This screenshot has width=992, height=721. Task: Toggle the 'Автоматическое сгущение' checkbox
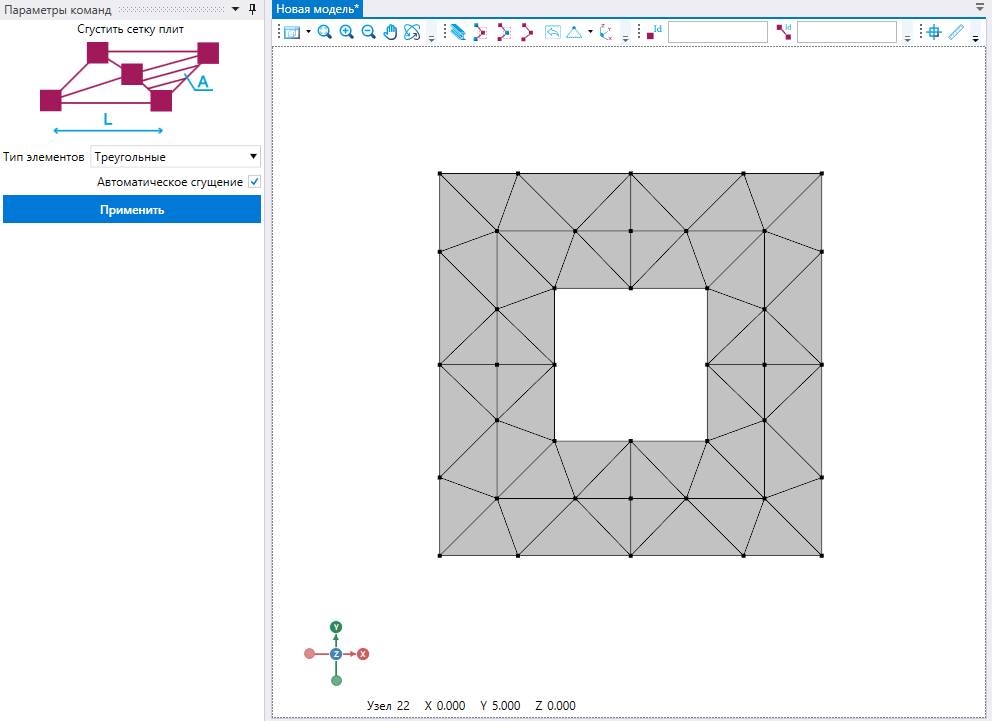(x=254, y=182)
